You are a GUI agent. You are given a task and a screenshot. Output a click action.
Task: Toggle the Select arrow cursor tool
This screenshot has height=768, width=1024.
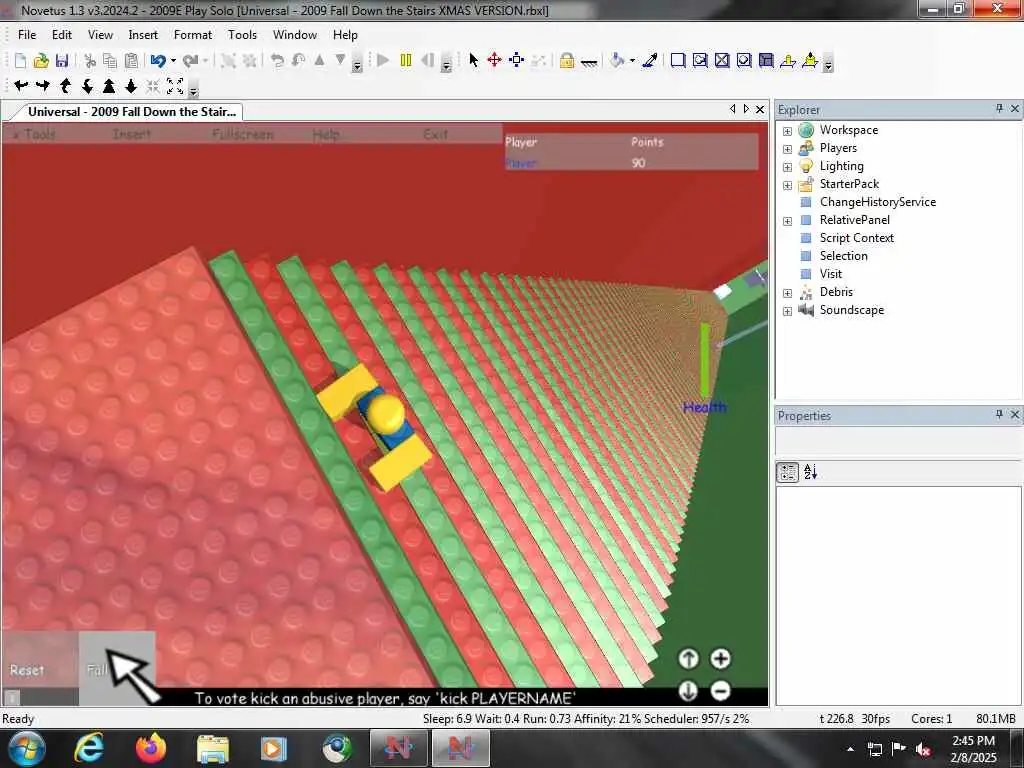pos(473,61)
